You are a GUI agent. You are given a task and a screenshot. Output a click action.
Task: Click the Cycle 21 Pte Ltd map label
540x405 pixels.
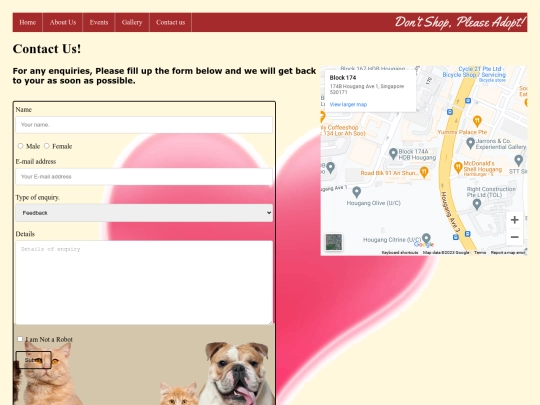point(475,72)
